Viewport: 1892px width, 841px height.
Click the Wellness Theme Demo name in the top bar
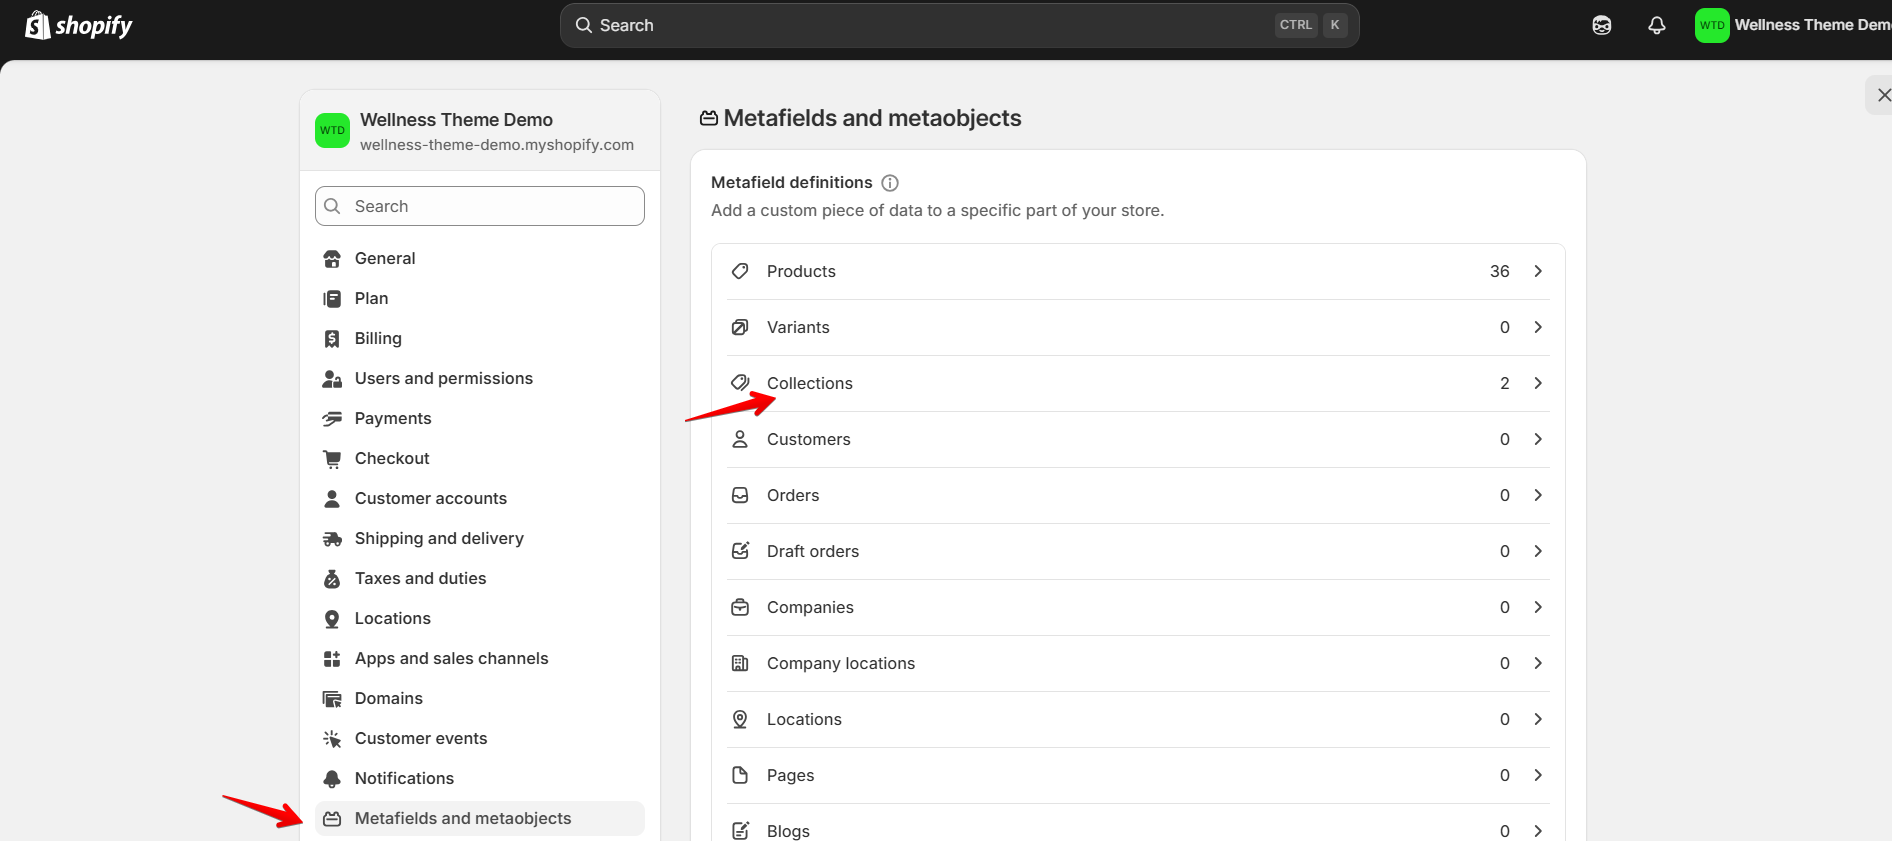[1812, 25]
